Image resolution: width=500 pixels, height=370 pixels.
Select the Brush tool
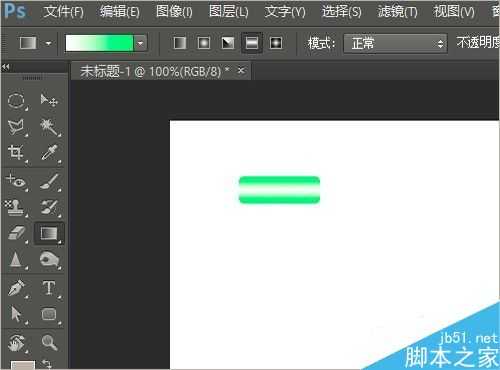coord(49,181)
